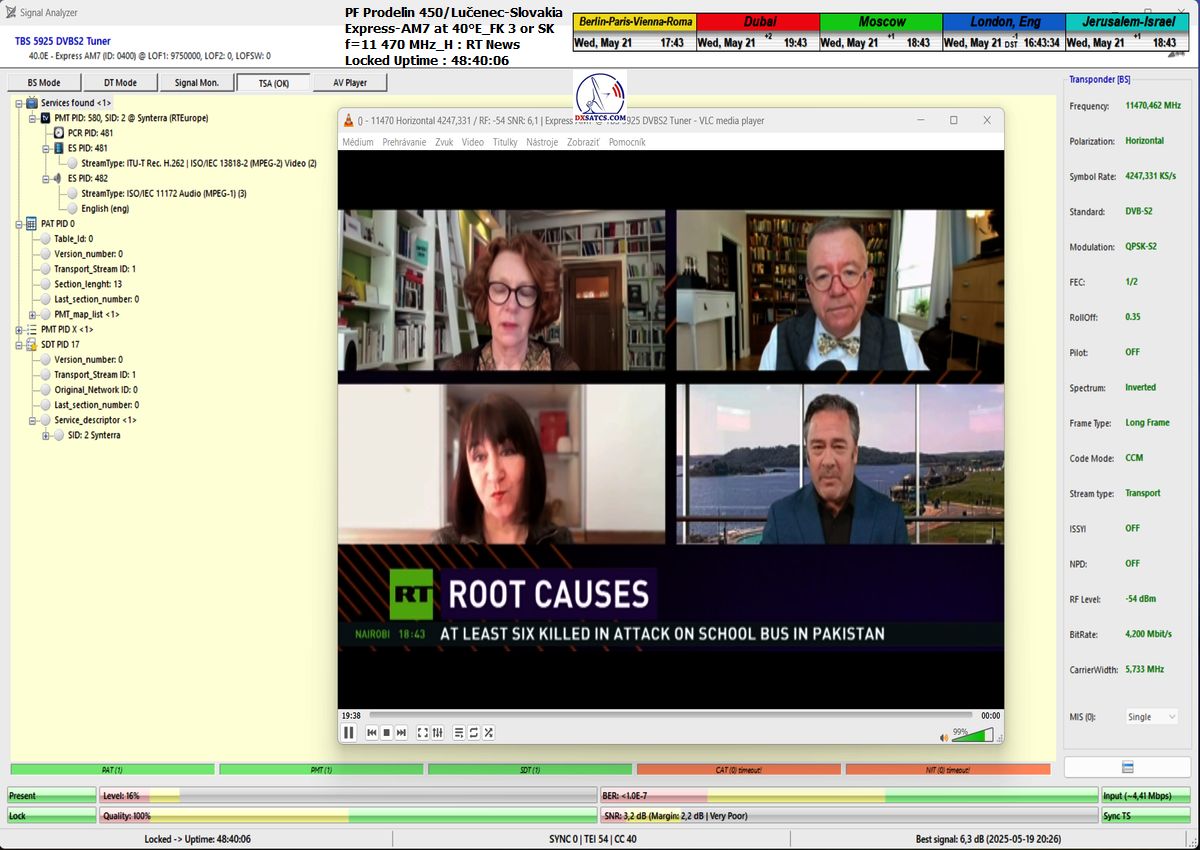Expand the PMT PID X tree node

tap(19, 329)
